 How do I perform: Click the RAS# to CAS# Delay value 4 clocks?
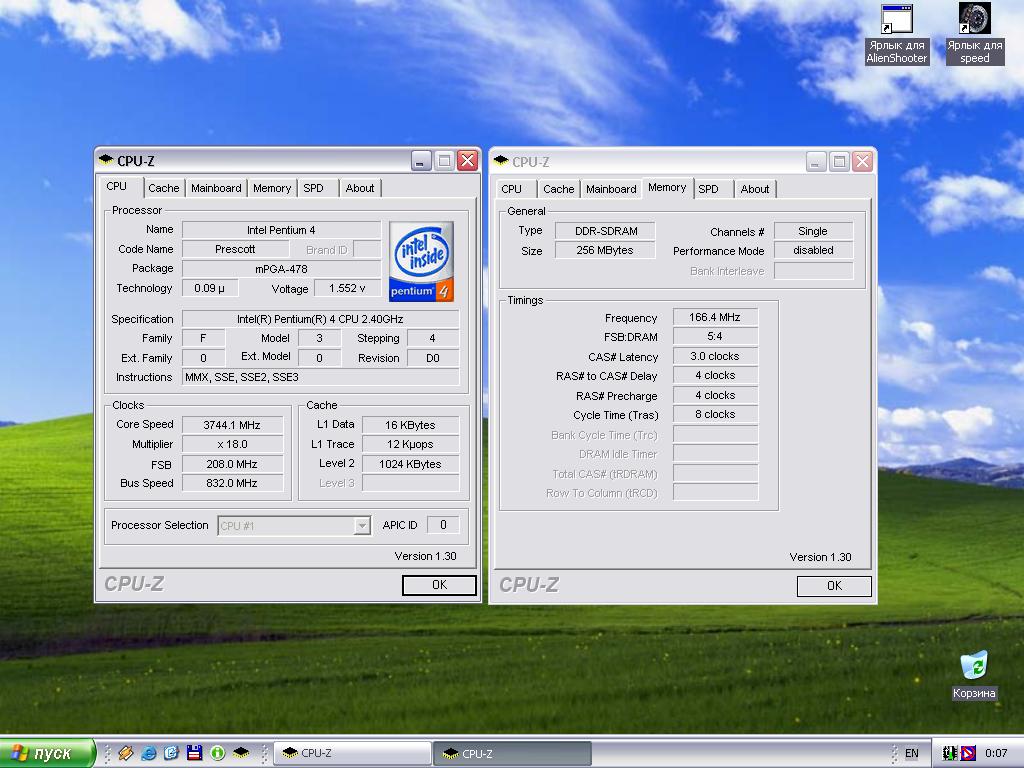pyautogui.click(x=715, y=376)
